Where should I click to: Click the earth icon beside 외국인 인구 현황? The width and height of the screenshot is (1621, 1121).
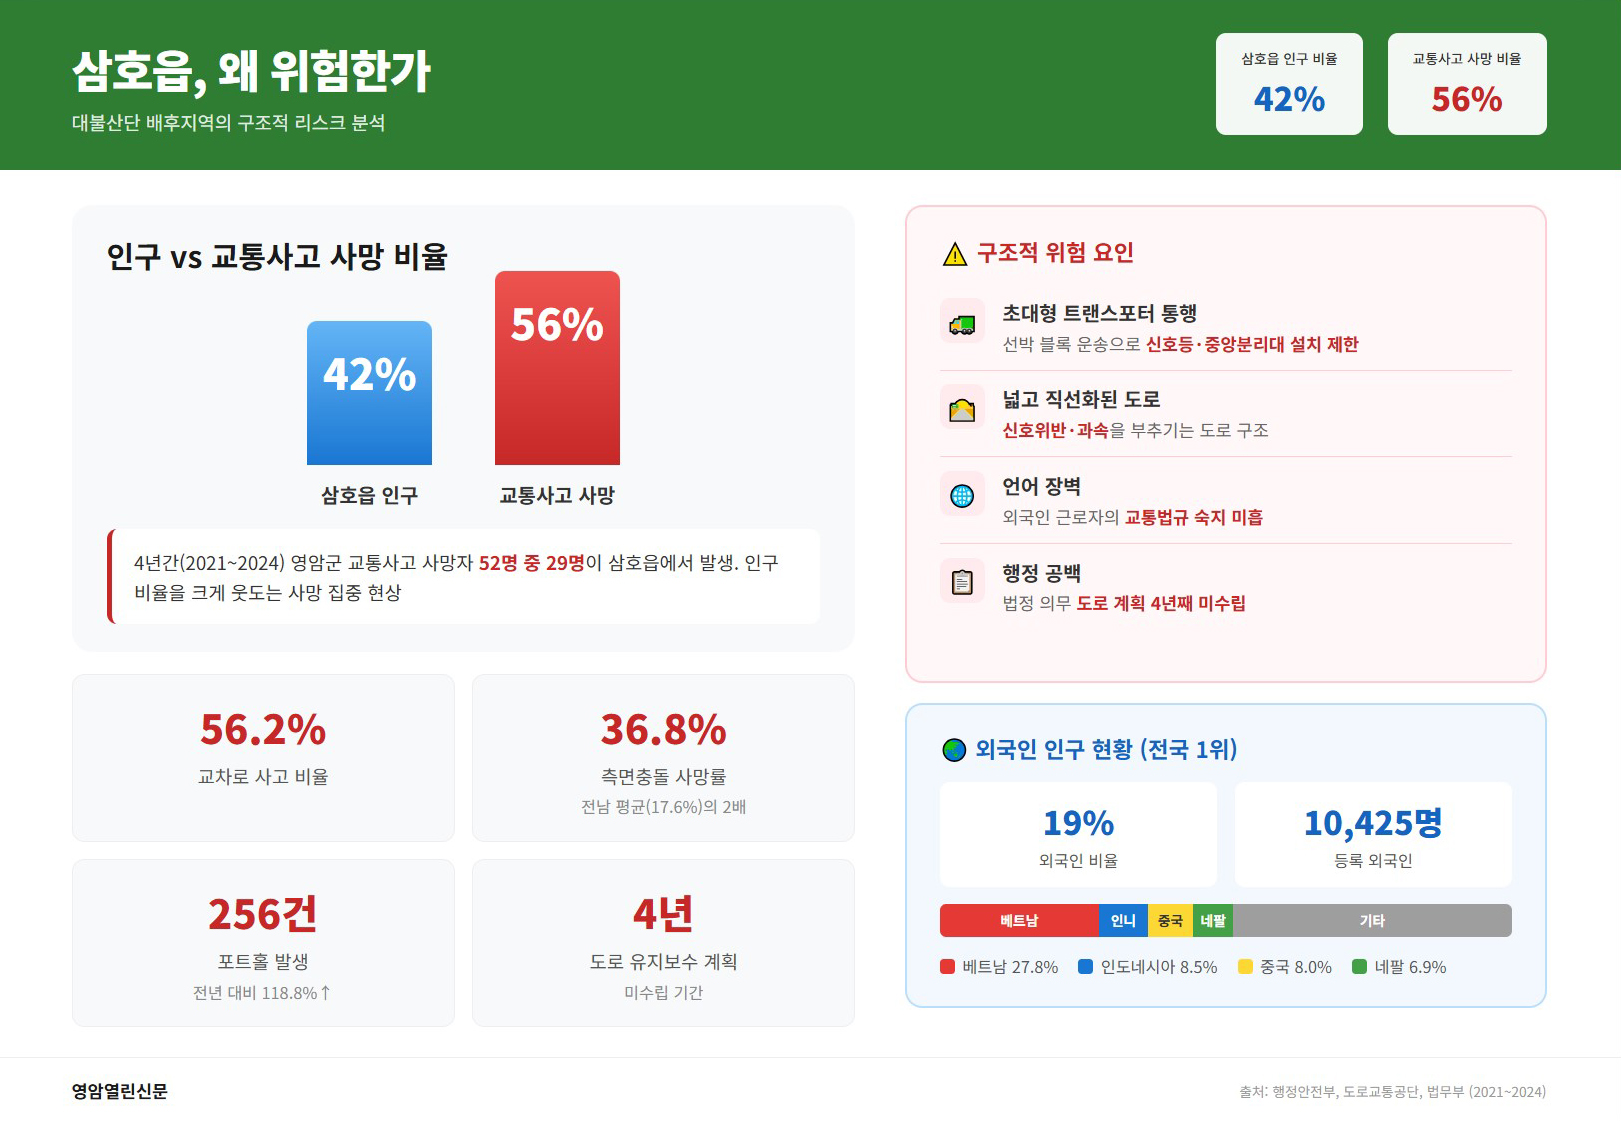point(954,750)
